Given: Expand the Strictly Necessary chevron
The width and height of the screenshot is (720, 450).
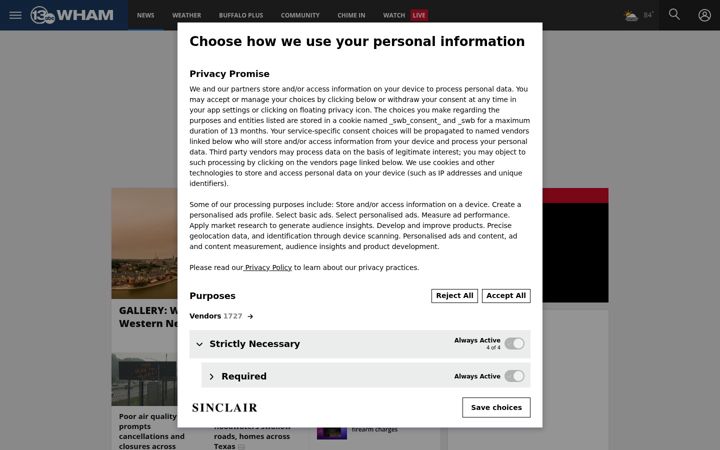Looking at the screenshot, I should (x=199, y=344).
